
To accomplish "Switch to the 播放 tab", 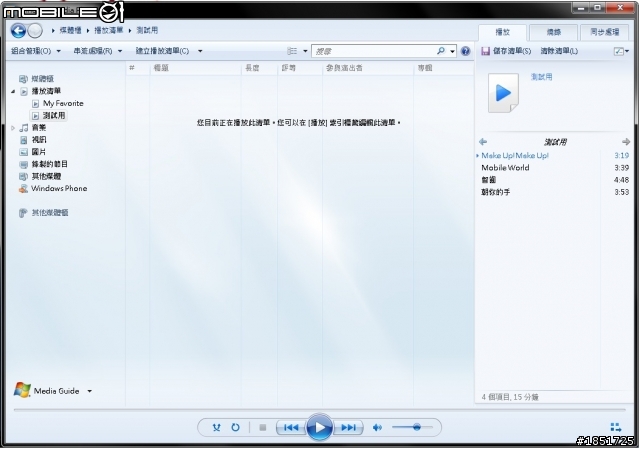I will click(502, 32).
